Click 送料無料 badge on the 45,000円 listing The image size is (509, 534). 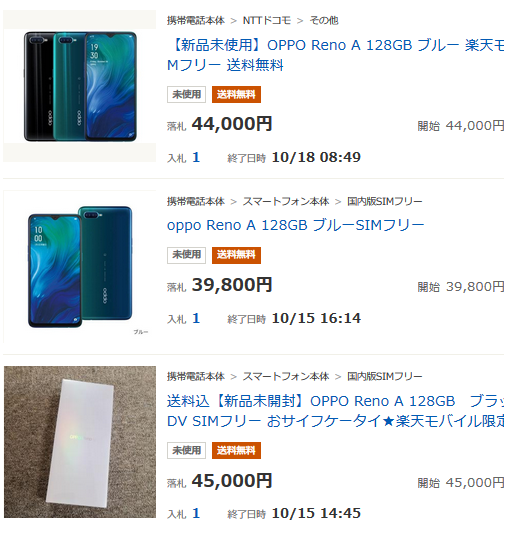click(236, 450)
